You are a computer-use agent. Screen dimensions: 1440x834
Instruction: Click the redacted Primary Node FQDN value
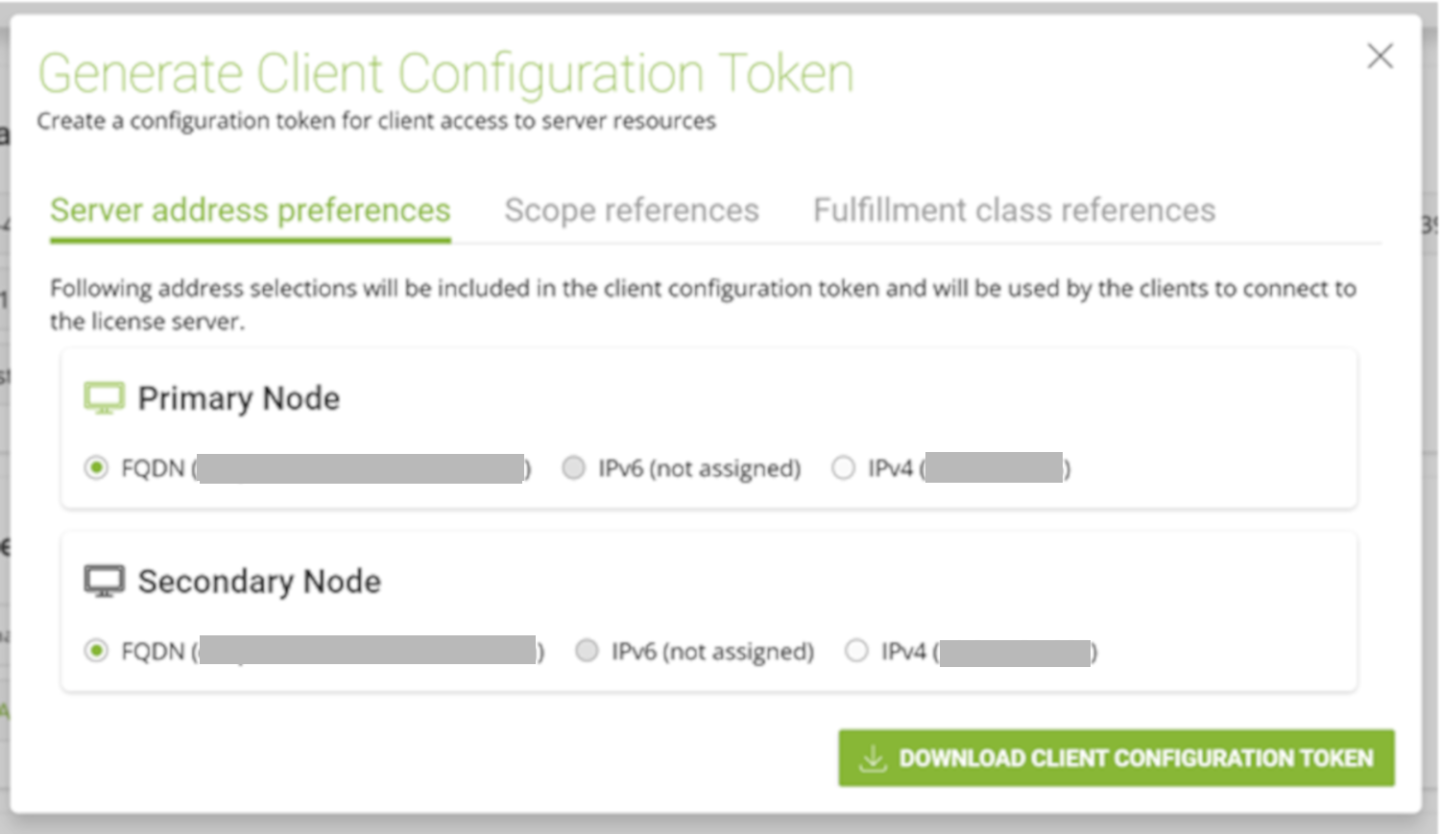coord(360,468)
